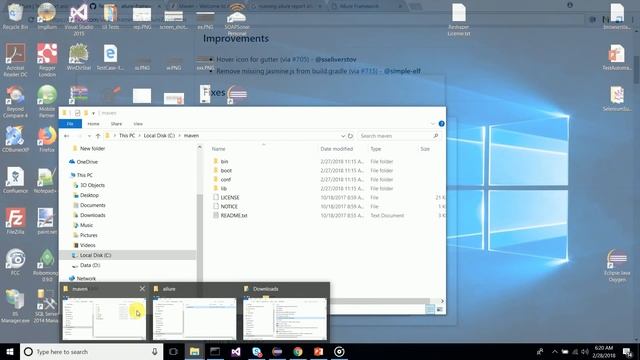The width and height of the screenshot is (640, 360).
Task: Select Network in the navigation pane
Action: tap(86, 278)
